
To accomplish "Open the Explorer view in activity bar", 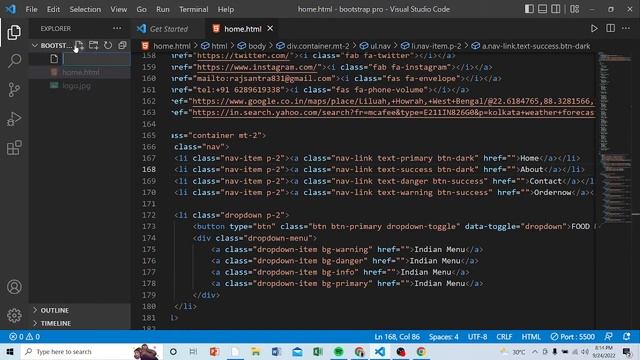I will click(14, 32).
